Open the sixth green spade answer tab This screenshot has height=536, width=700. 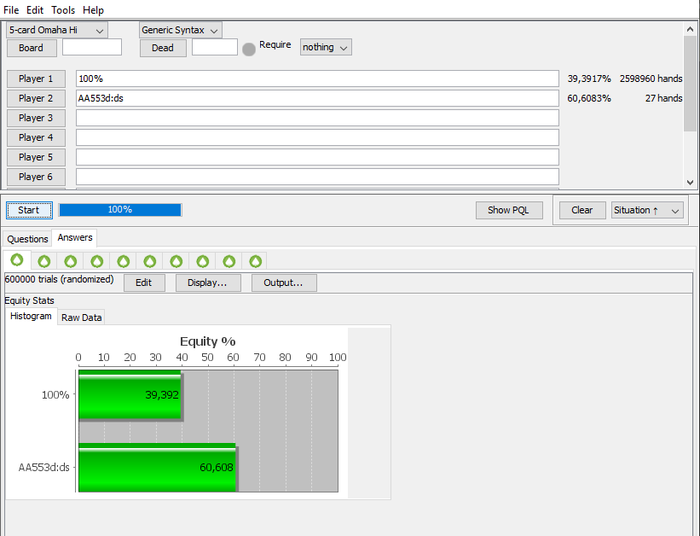[x=150, y=261]
